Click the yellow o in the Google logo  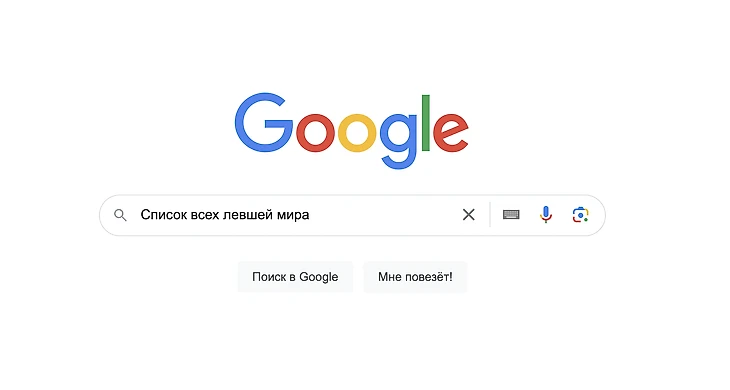tap(357, 133)
